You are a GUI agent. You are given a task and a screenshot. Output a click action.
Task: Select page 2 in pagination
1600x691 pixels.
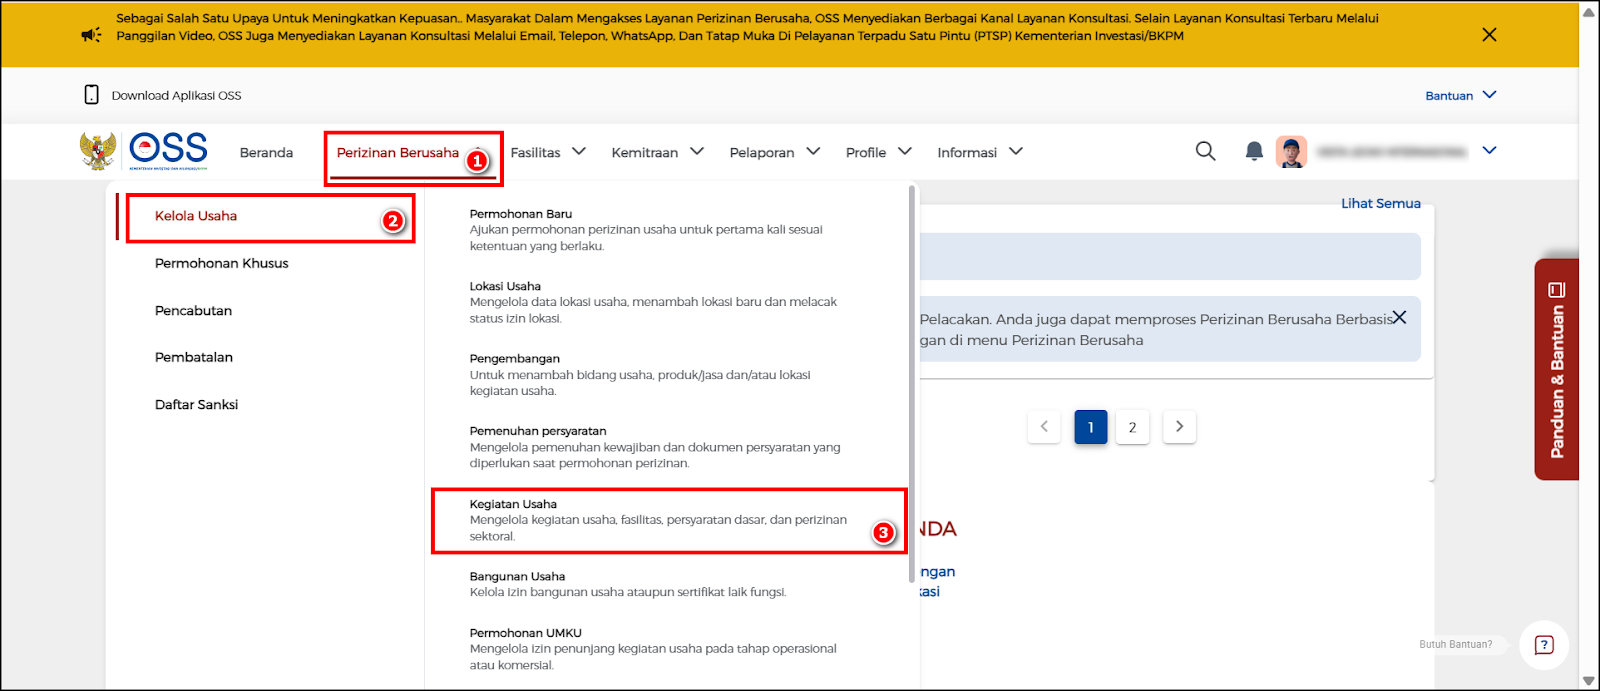[1132, 427]
